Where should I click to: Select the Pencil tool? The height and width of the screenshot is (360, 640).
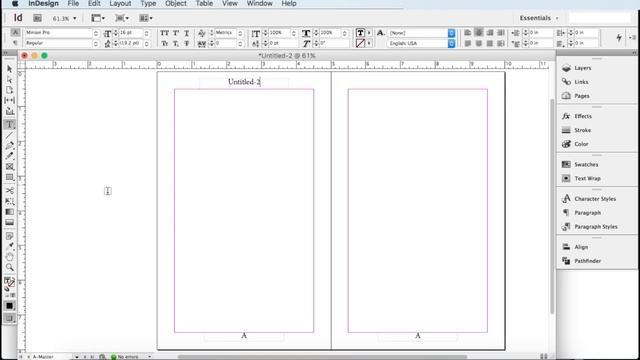pyautogui.click(x=10, y=156)
